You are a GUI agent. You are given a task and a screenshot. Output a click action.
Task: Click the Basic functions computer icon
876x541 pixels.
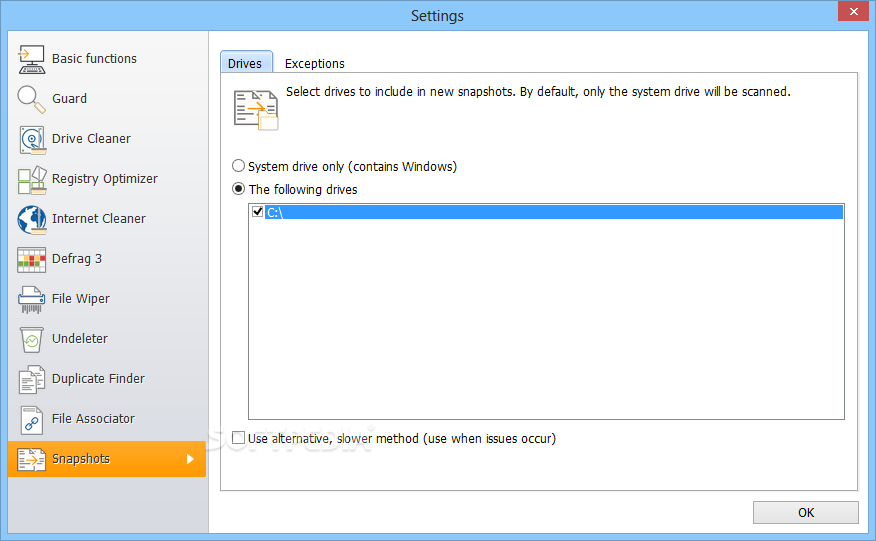(x=31, y=59)
